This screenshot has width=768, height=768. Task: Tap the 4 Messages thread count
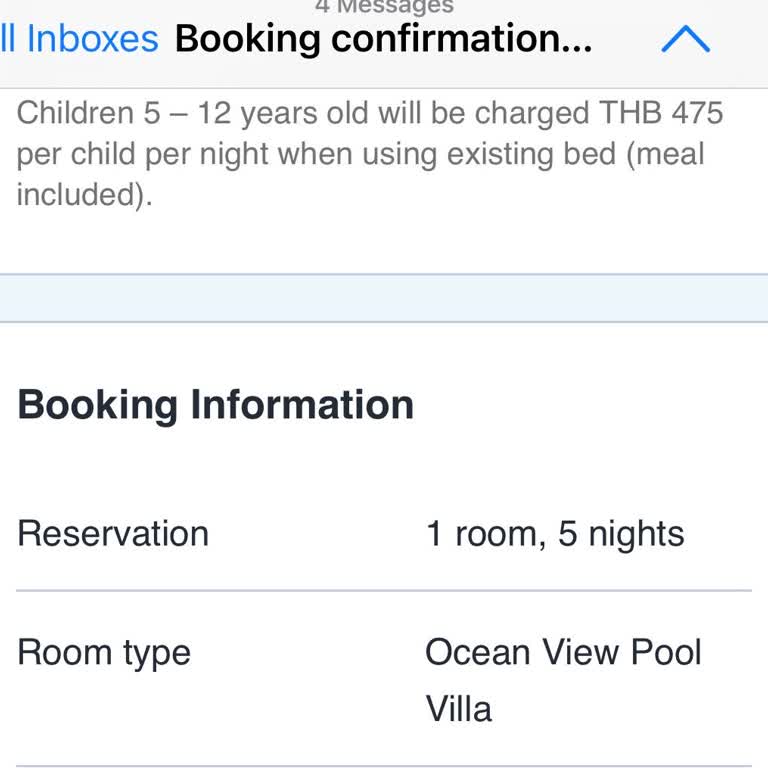(384, 7)
